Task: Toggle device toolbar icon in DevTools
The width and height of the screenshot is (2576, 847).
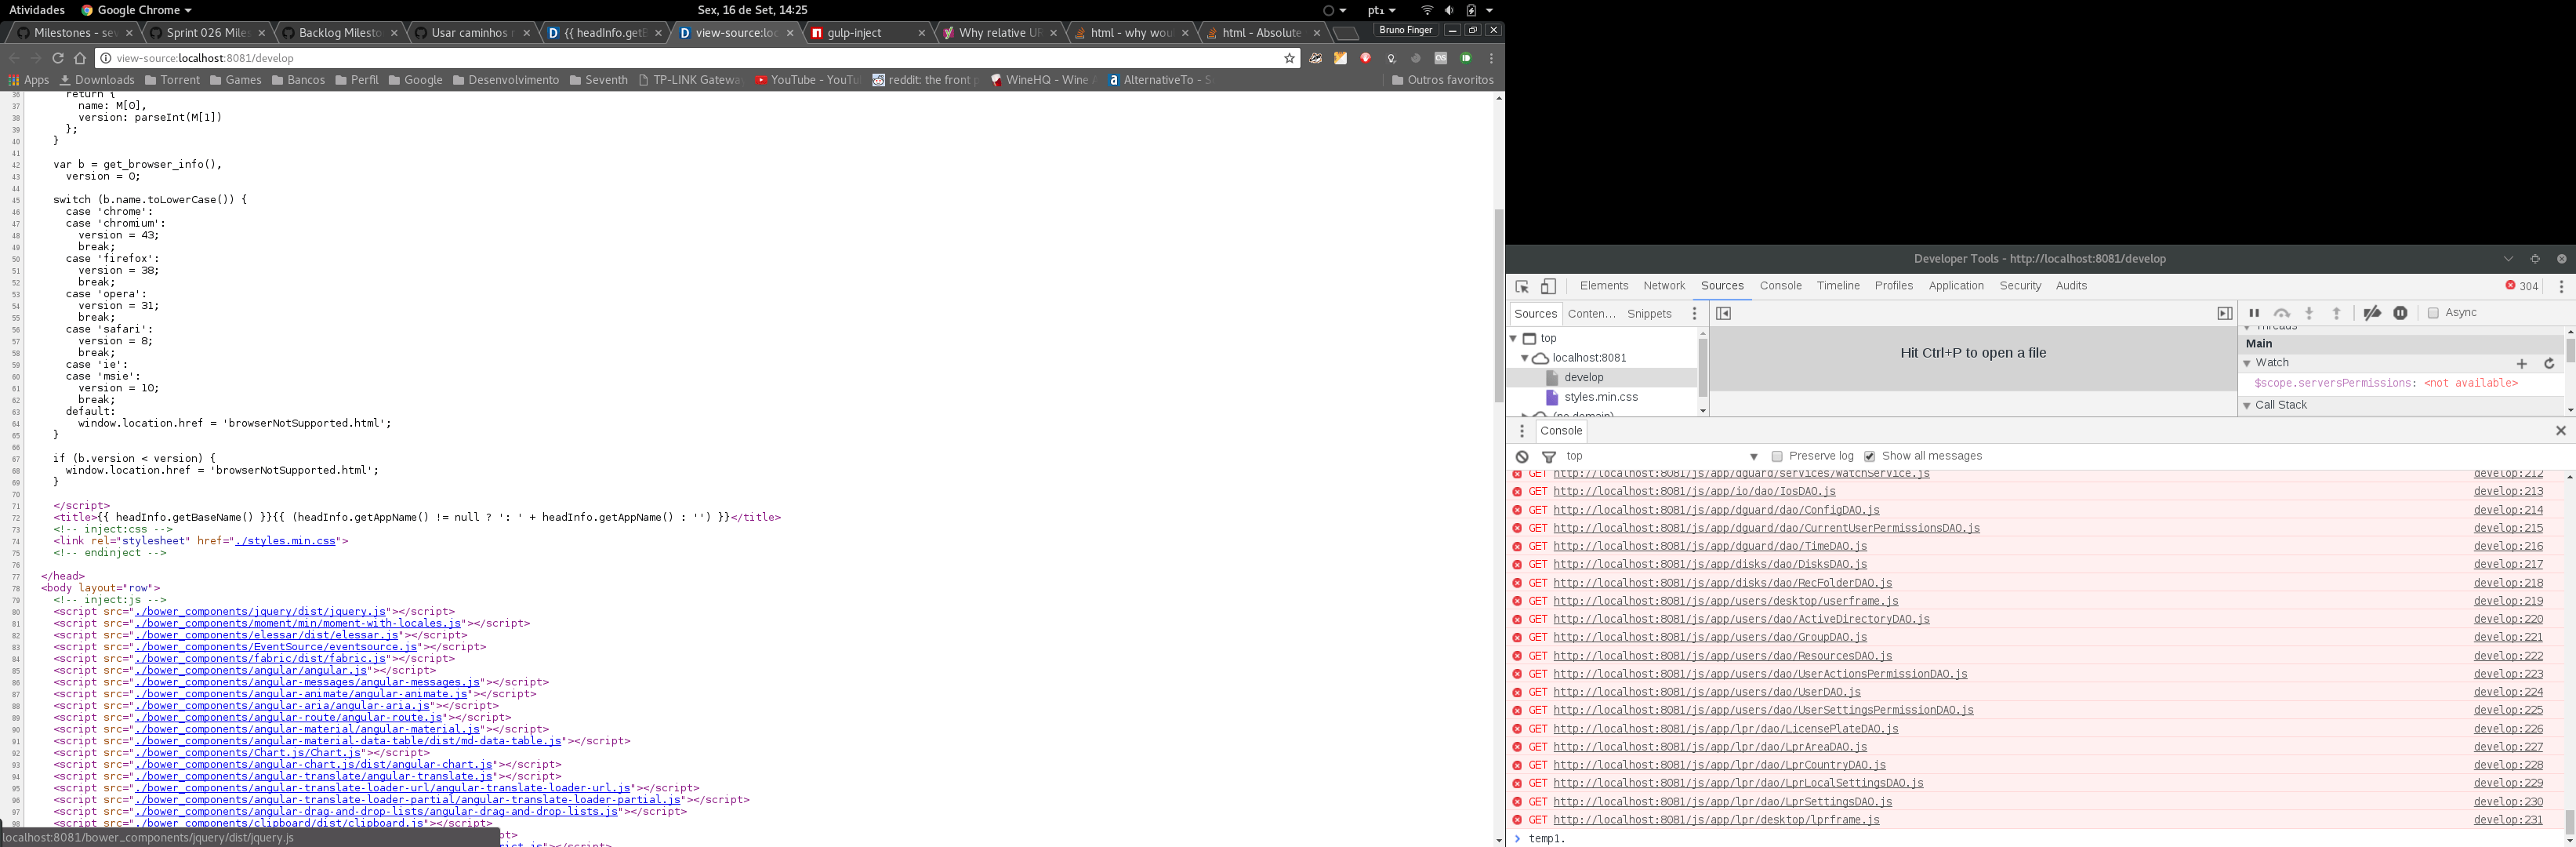Action: coord(1548,287)
